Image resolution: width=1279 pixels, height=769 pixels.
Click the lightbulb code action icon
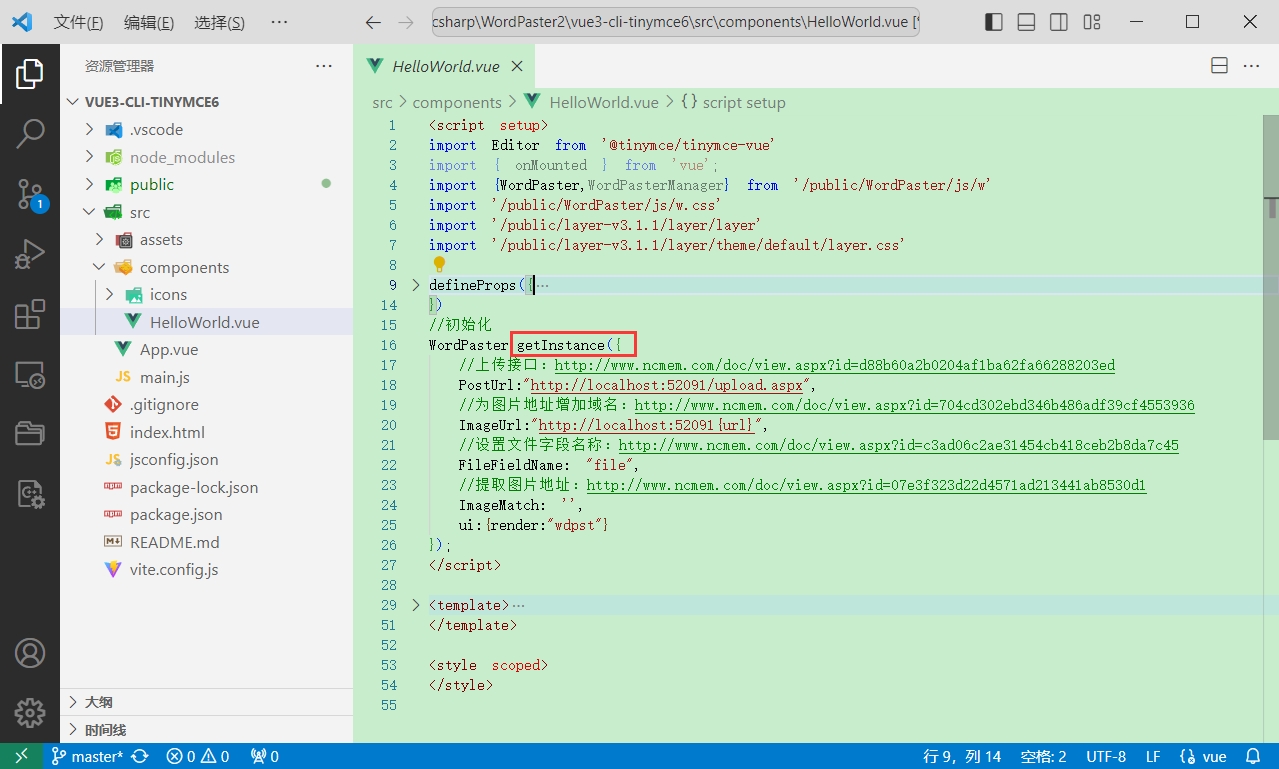click(x=438, y=265)
